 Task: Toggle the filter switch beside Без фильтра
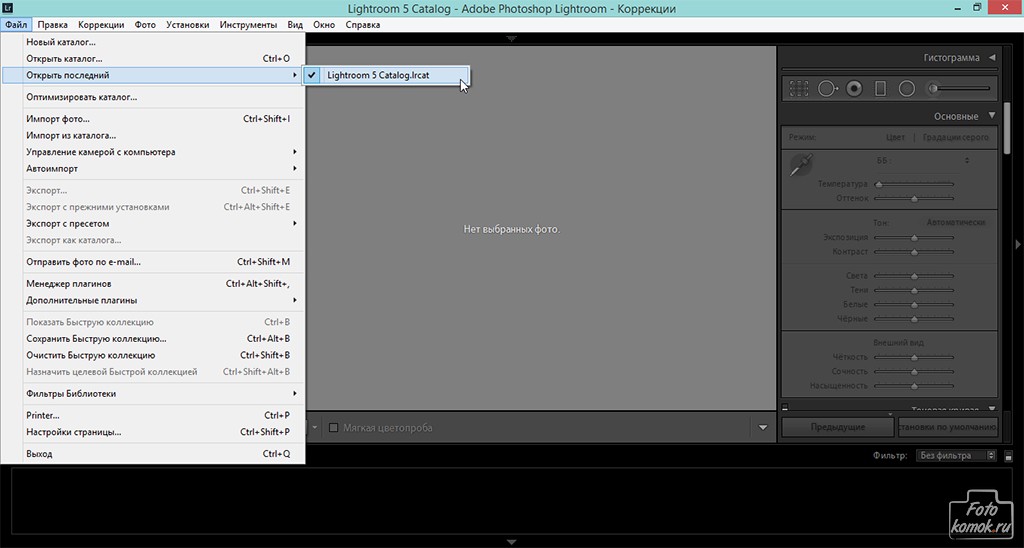click(x=991, y=456)
